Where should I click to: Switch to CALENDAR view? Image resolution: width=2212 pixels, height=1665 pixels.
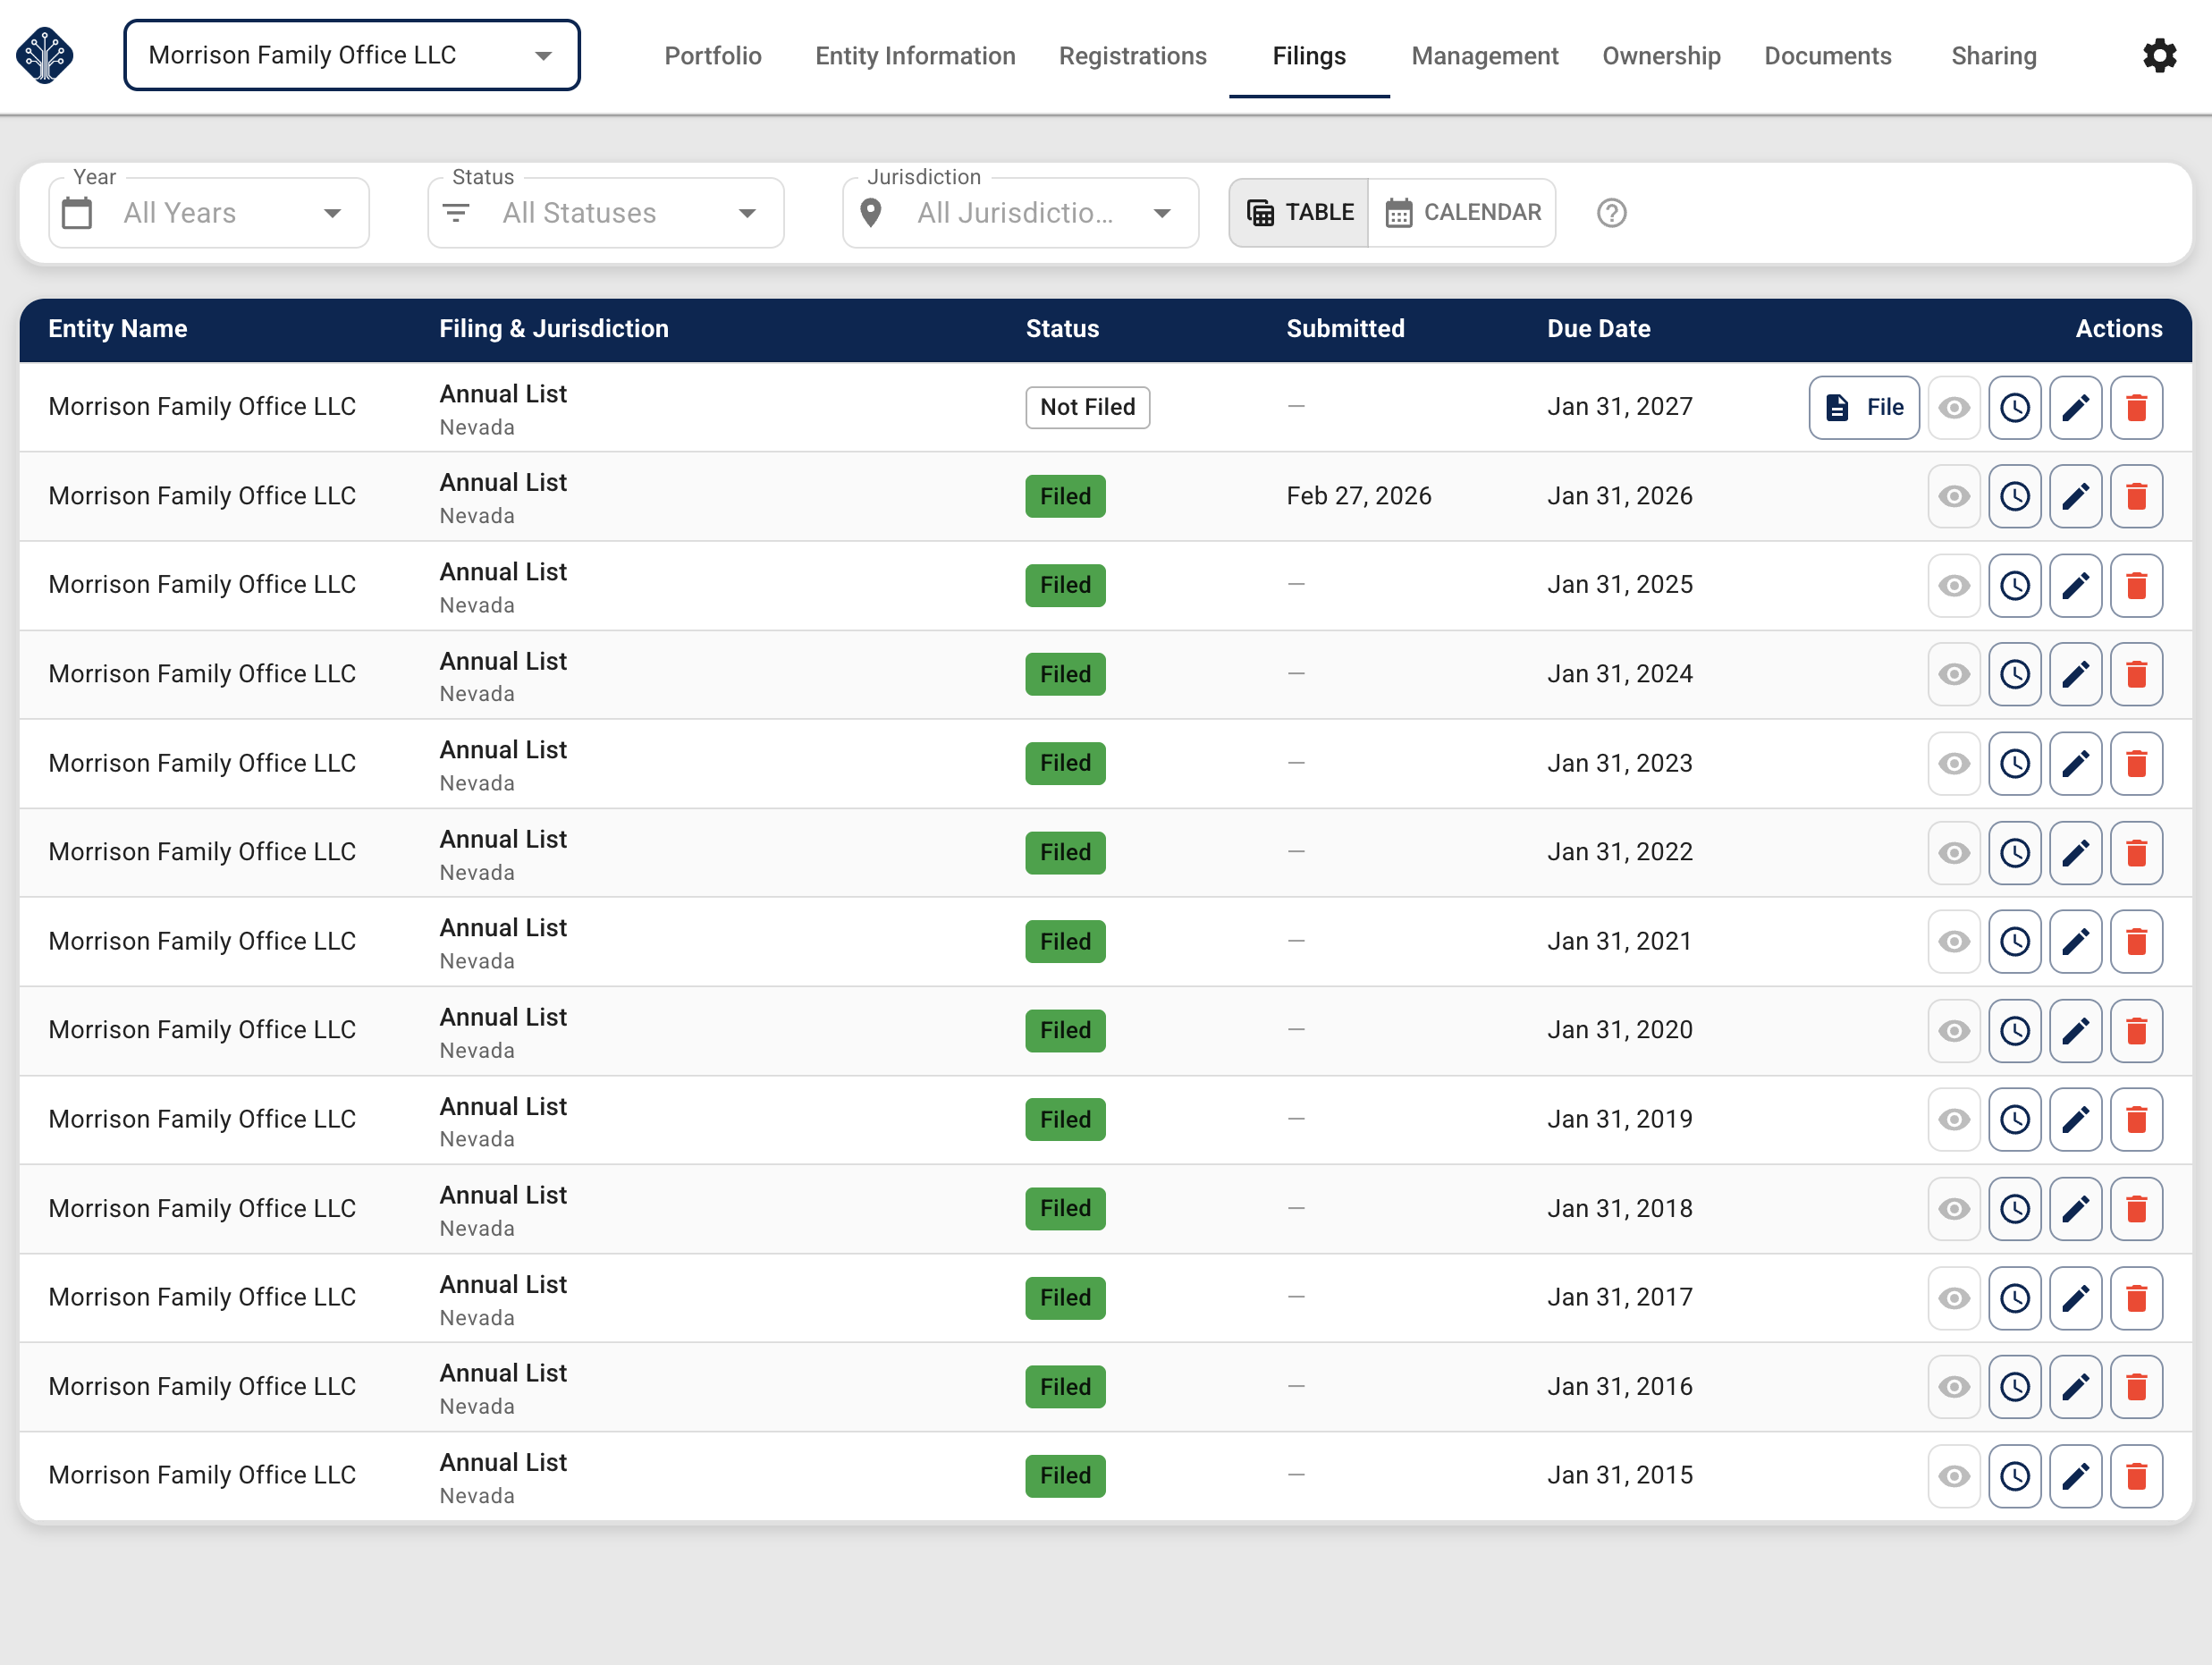pyautogui.click(x=1463, y=212)
